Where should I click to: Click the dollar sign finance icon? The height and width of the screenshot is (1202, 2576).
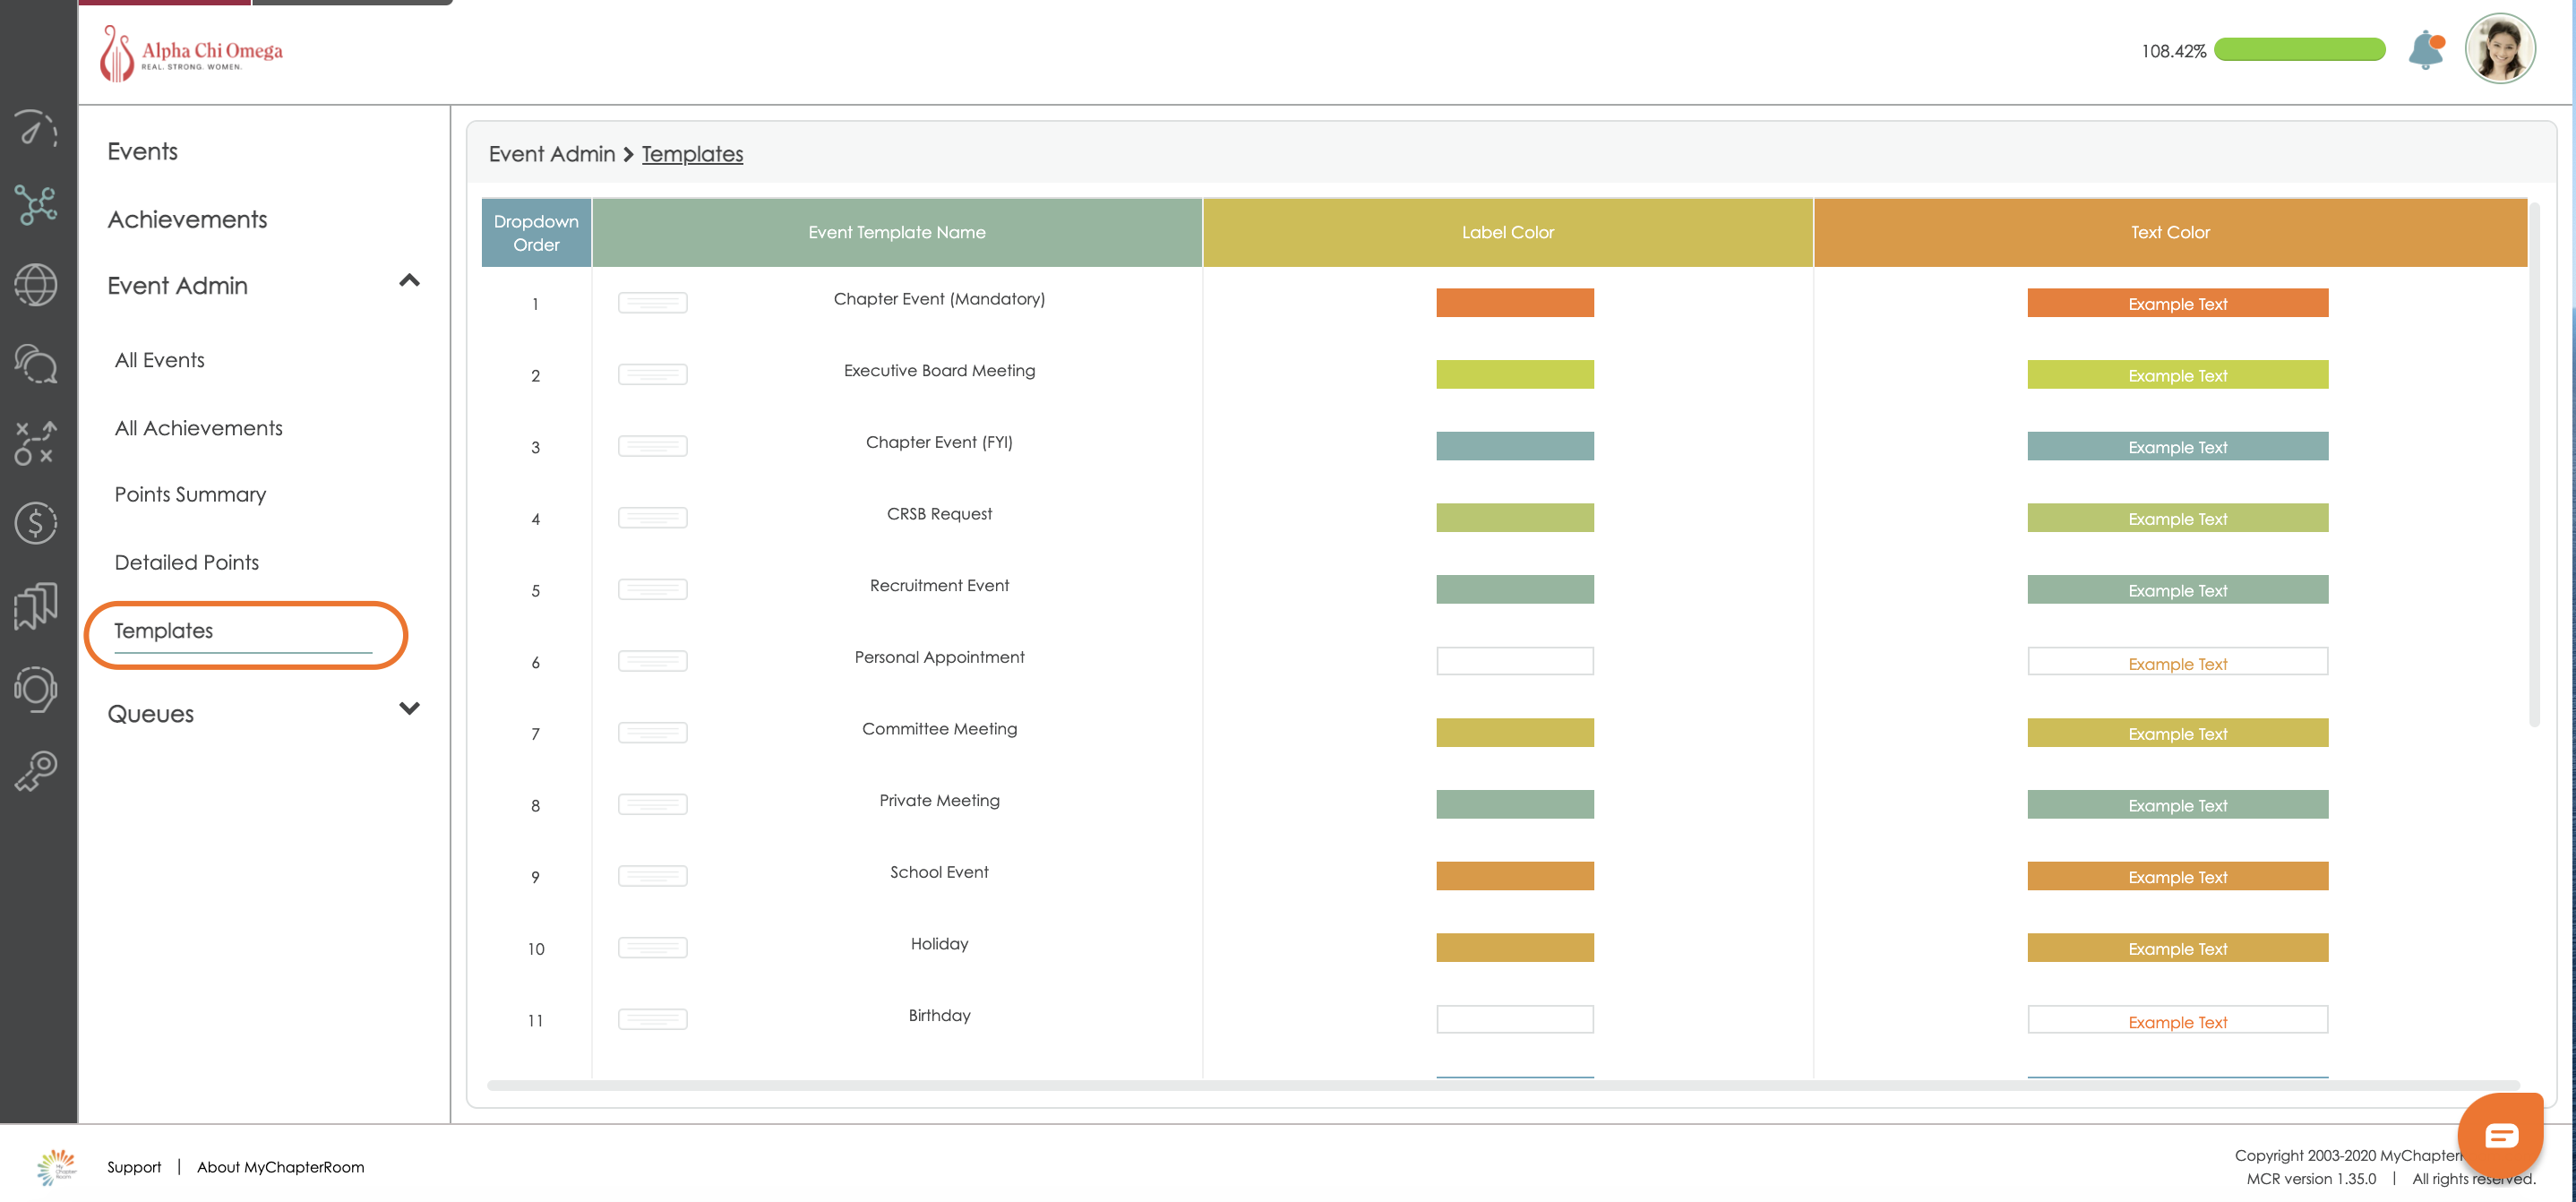pos(36,522)
